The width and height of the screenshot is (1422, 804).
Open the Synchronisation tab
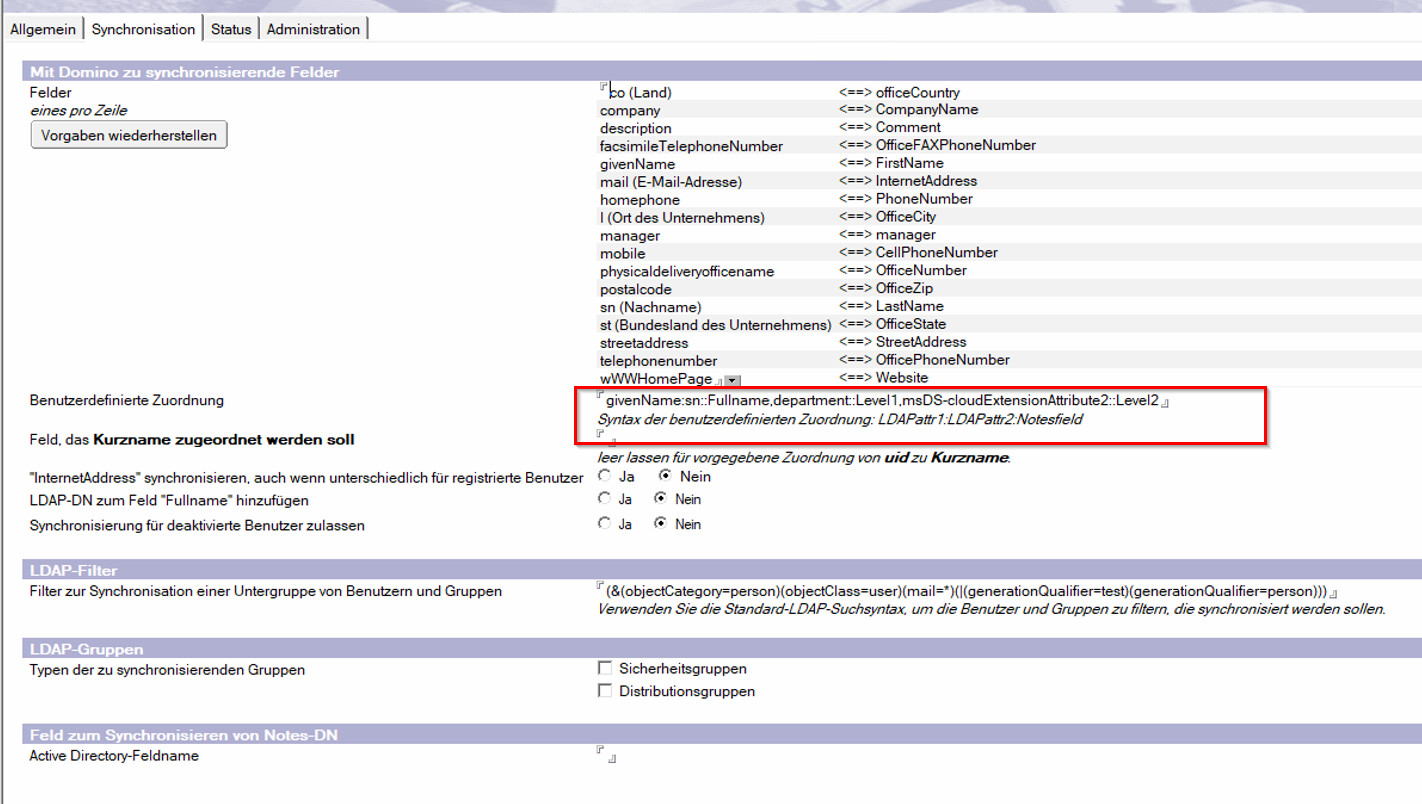(143, 29)
